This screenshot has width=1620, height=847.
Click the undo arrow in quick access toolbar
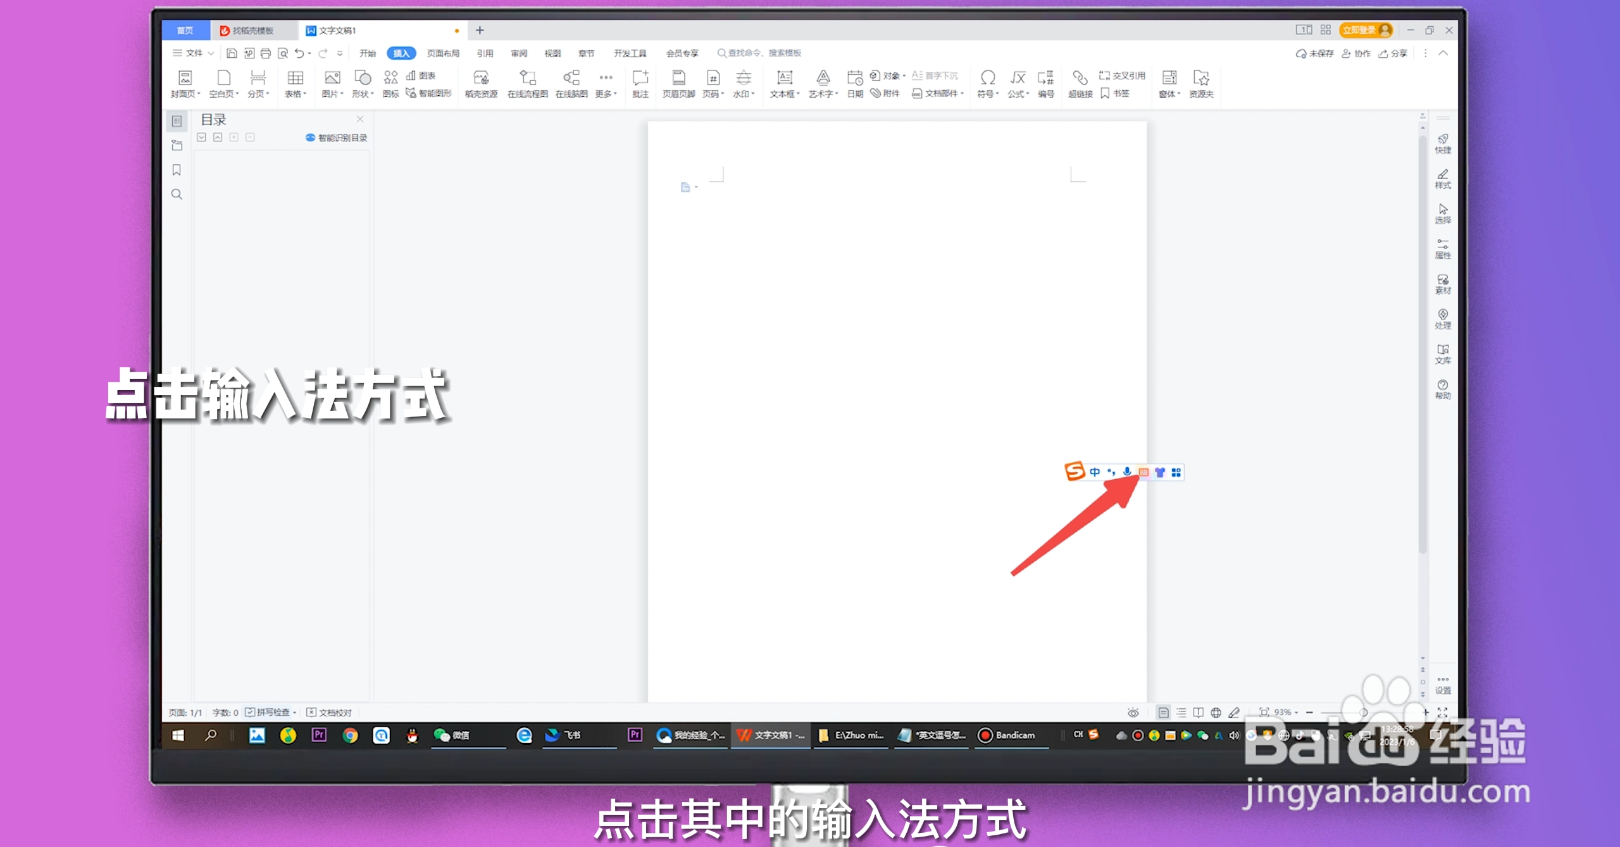coord(299,53)
